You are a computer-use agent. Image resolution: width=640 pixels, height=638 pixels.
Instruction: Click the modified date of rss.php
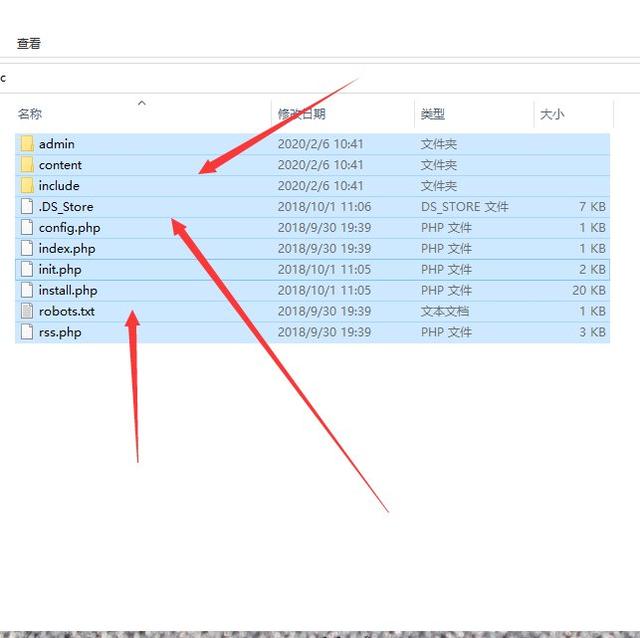coord(324,332)
